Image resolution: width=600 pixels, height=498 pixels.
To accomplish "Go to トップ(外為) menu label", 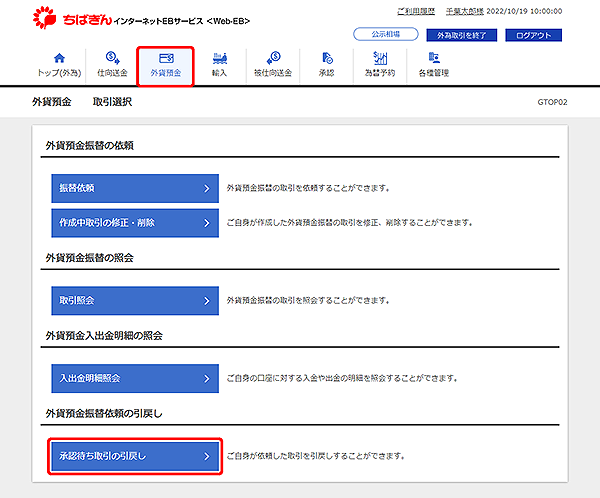I will tap(59, 73).
